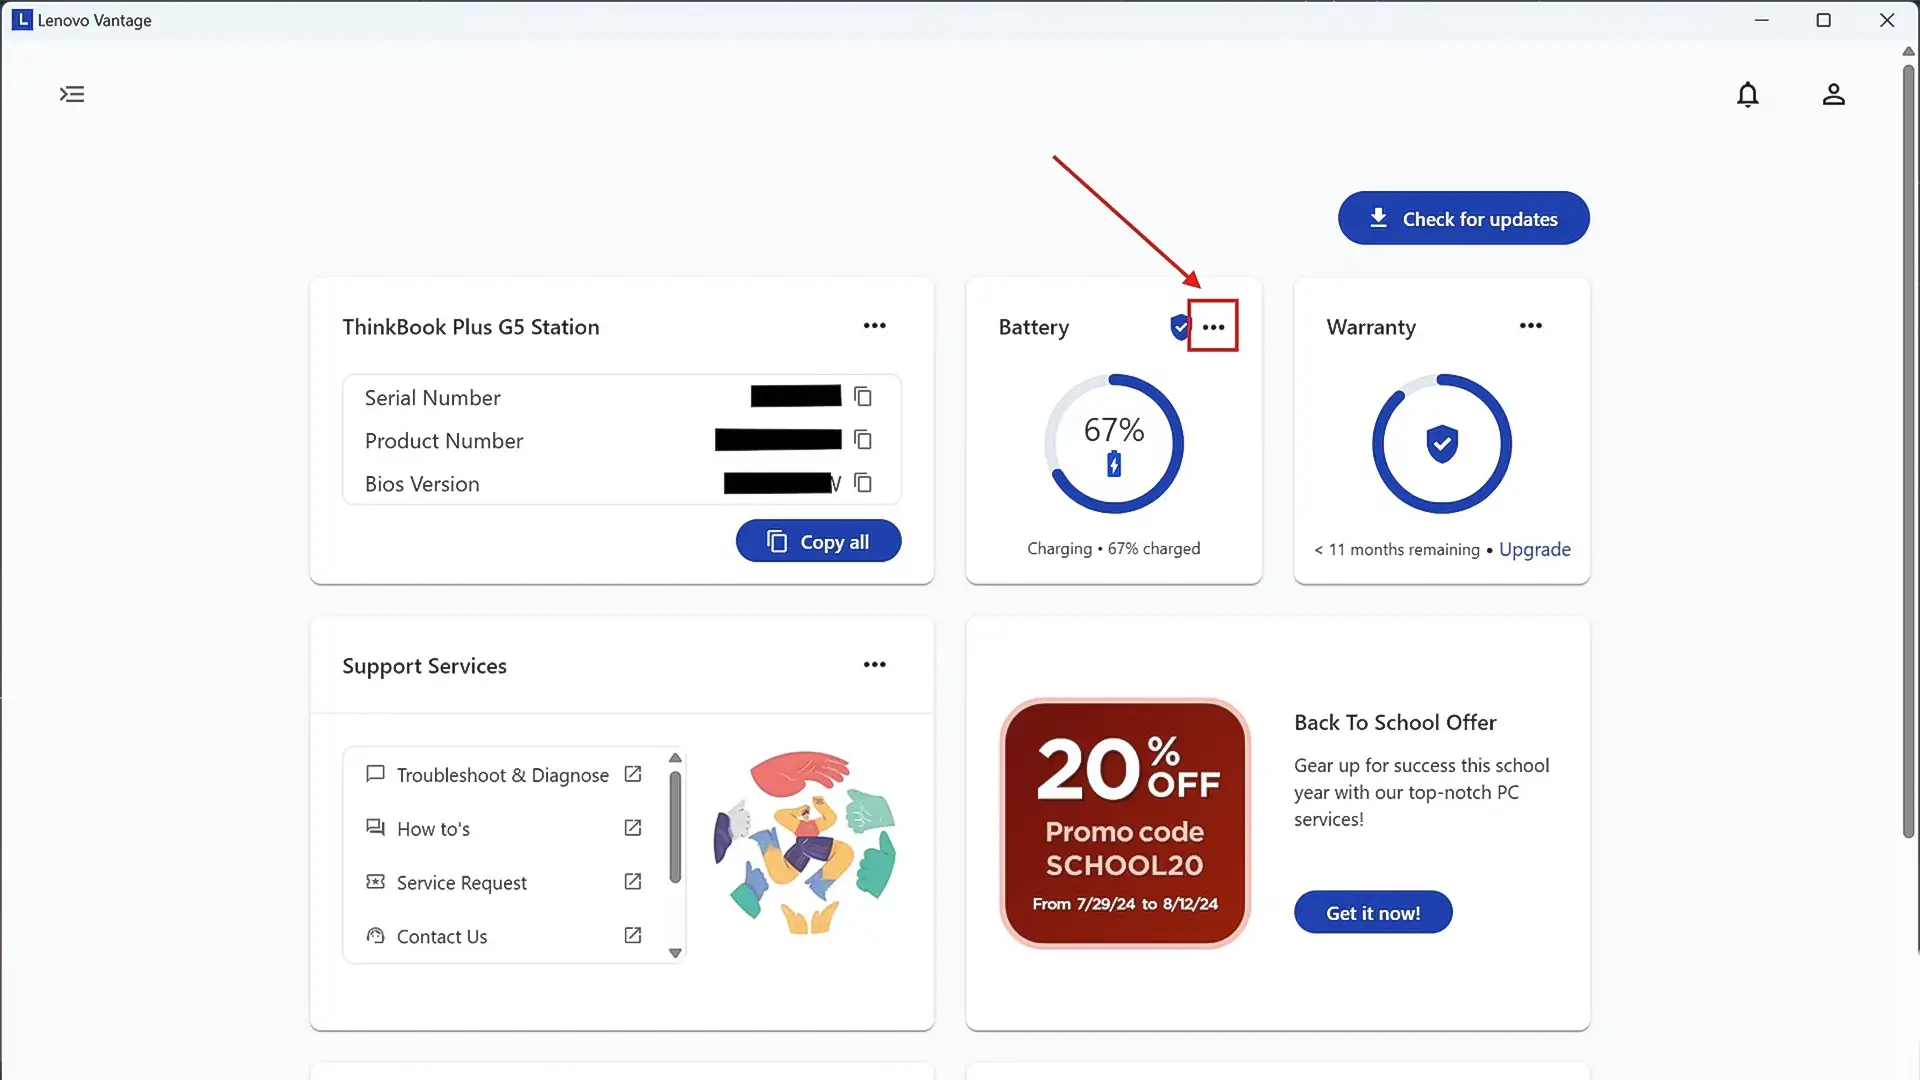1920x1080 pixels.
Task: Click the Bios Version label
Action: (422, 484)
